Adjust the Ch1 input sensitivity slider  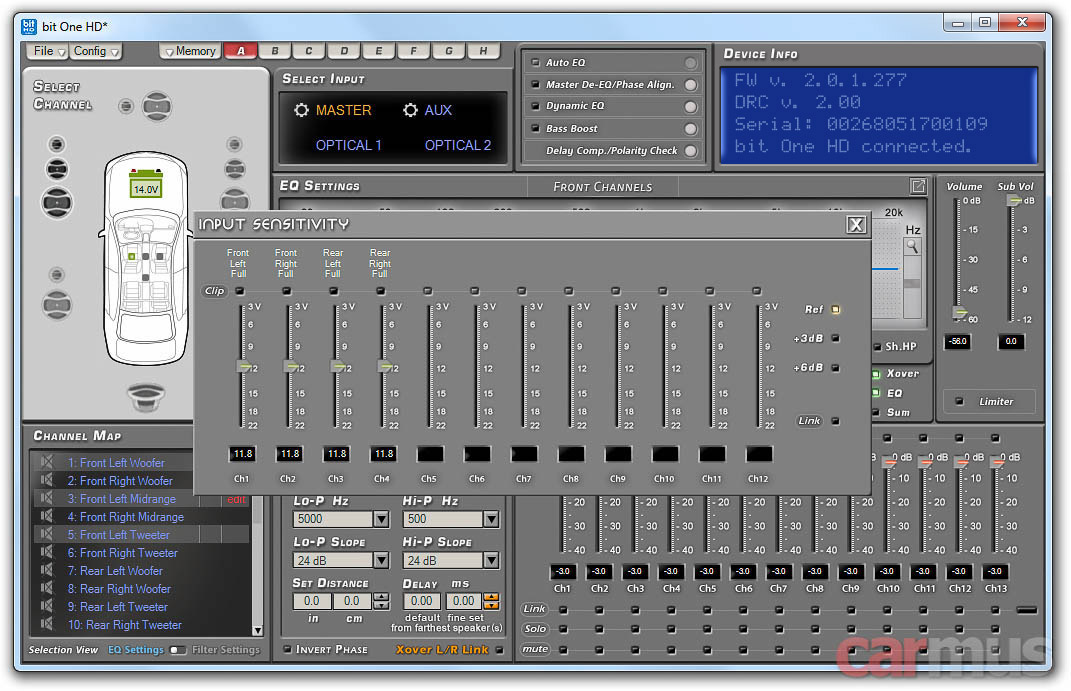[242, 367]
